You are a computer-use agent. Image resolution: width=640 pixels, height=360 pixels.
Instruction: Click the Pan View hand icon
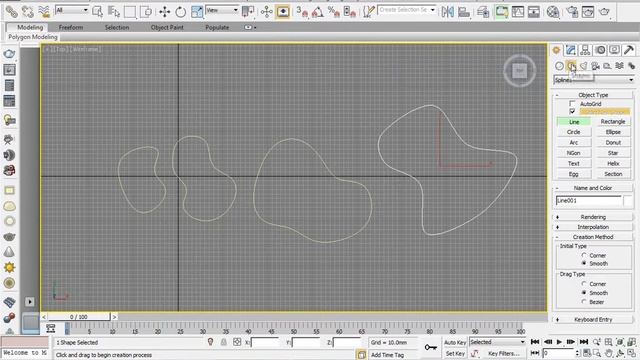point(609,353)
